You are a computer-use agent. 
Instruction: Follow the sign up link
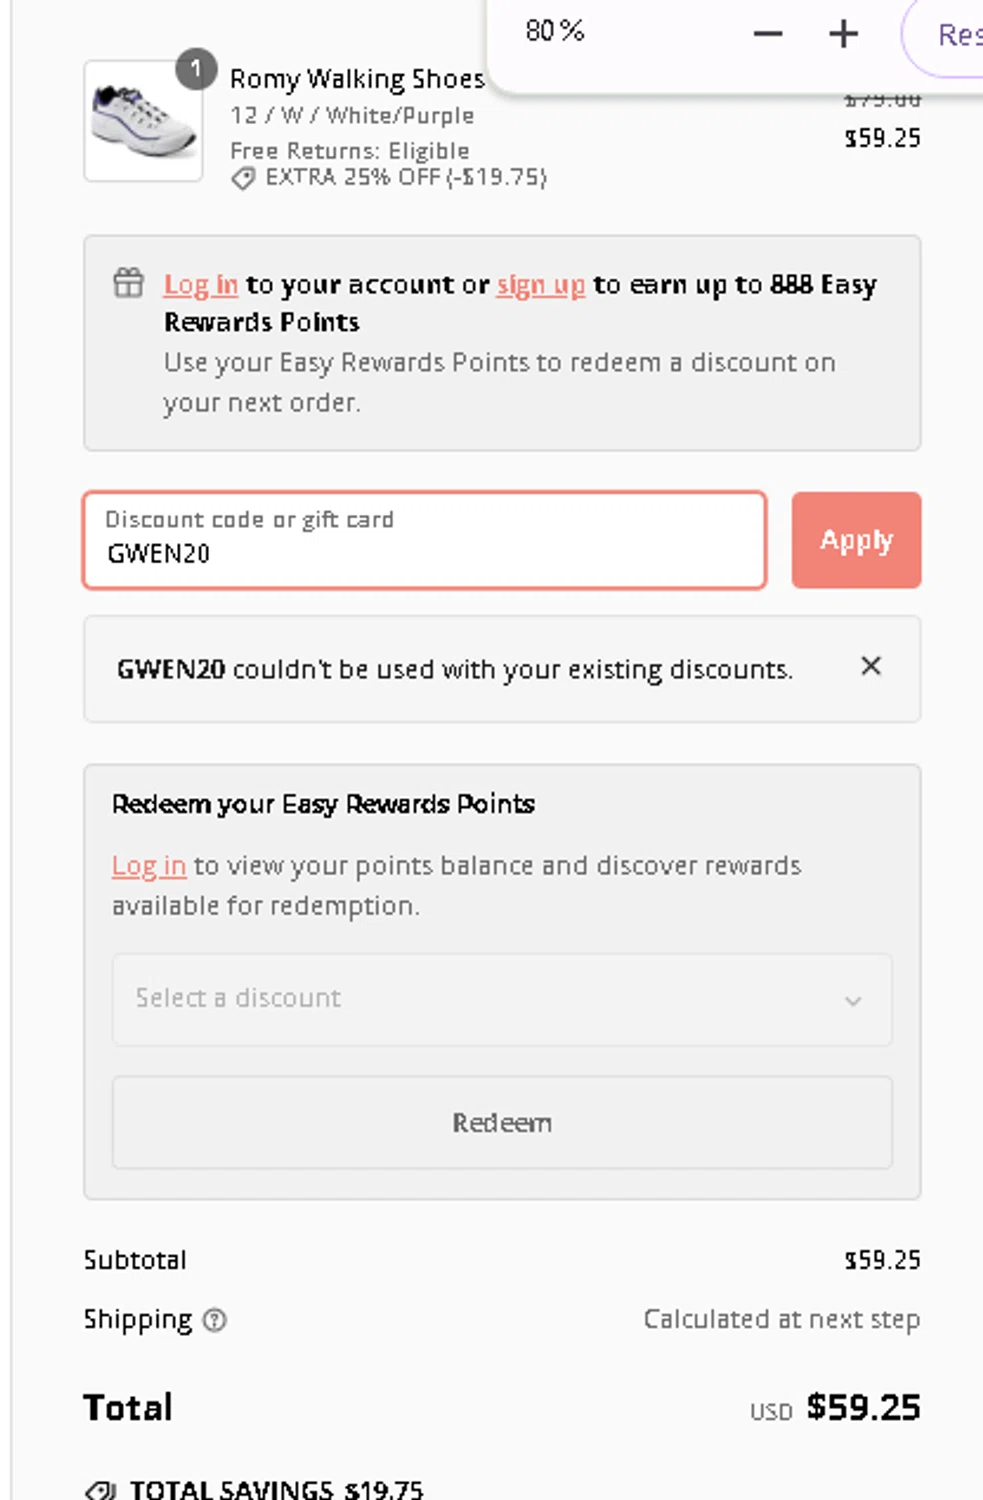(x=541, y=285)
